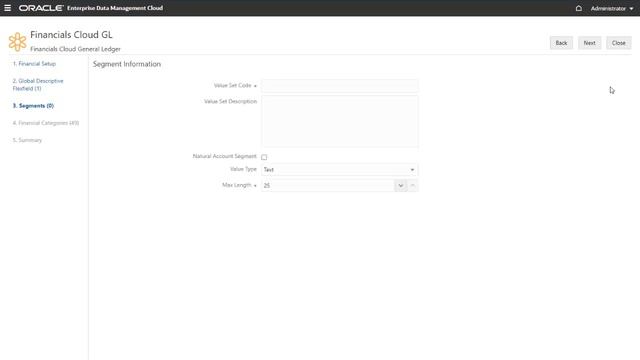This screenshot has height=360, width=640.
Task: Click the Financials Cloud GL application icon
Action: 17,42
